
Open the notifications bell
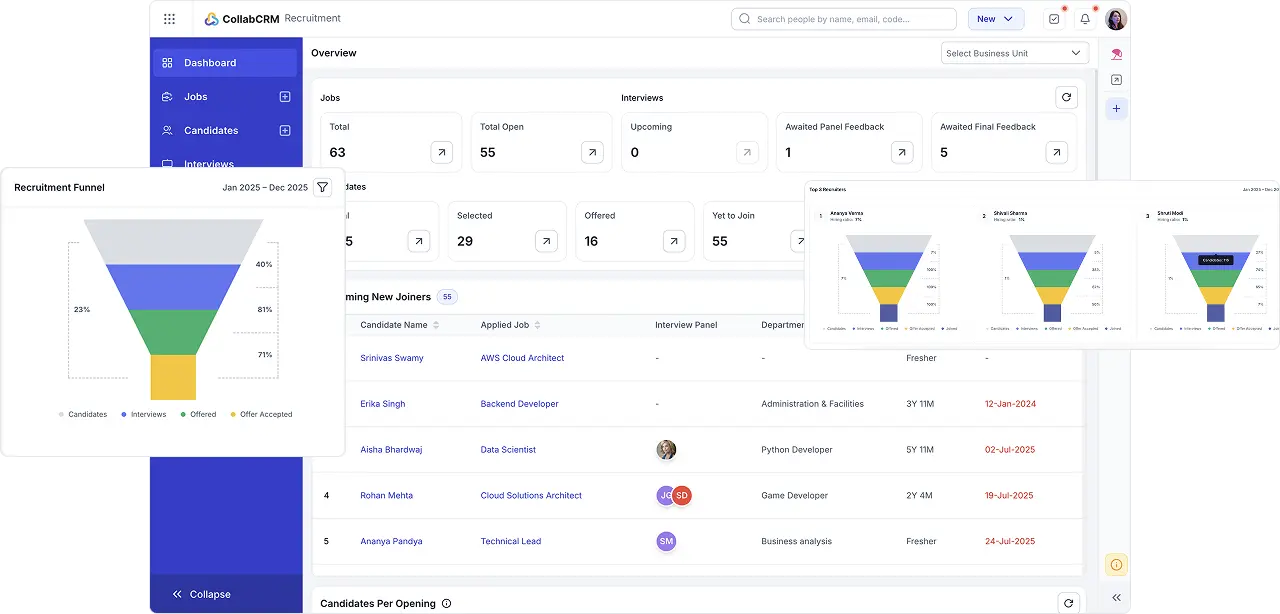[1084, 18]
